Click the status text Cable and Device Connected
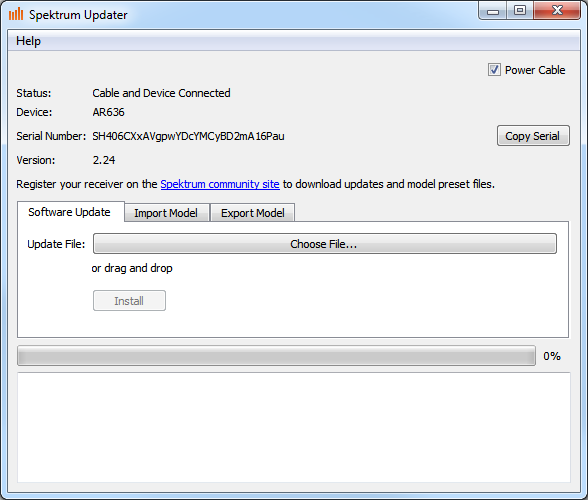This screenshot has height=500, width=588. click(x=161, y=93)
